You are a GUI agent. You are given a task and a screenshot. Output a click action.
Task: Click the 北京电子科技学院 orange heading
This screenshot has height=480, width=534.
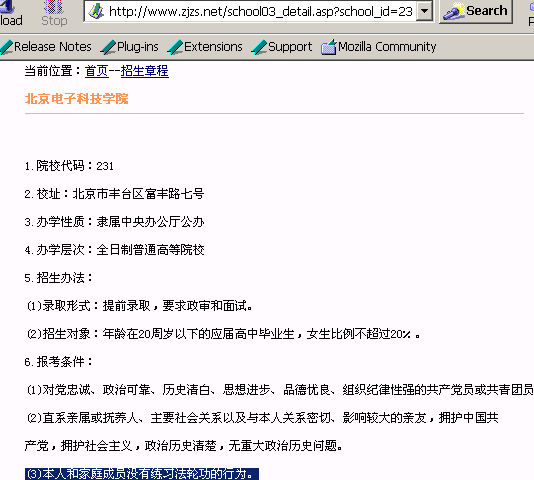click(x=77, y=99)
